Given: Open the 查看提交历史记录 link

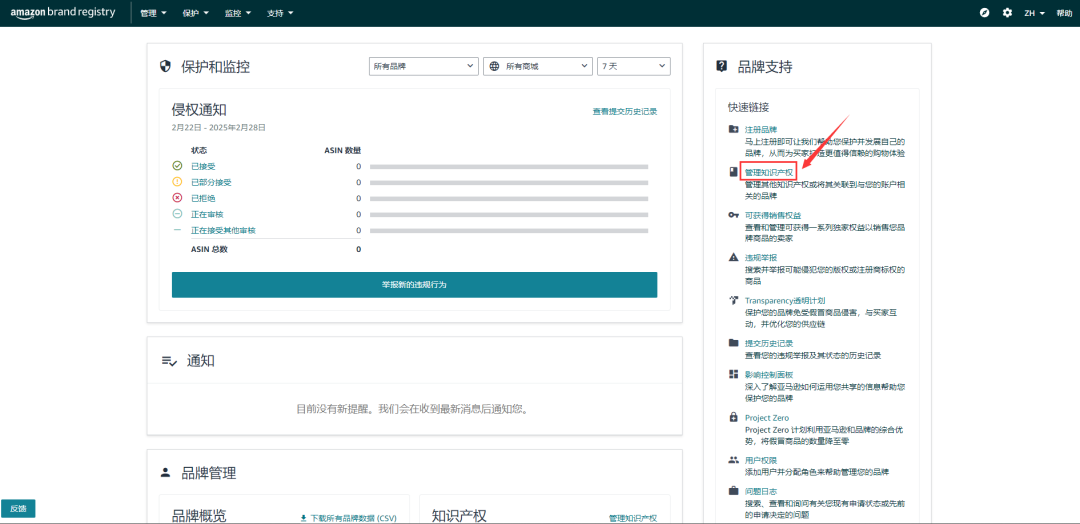Looking at the screenshot, I should click(x=624, y=111).
